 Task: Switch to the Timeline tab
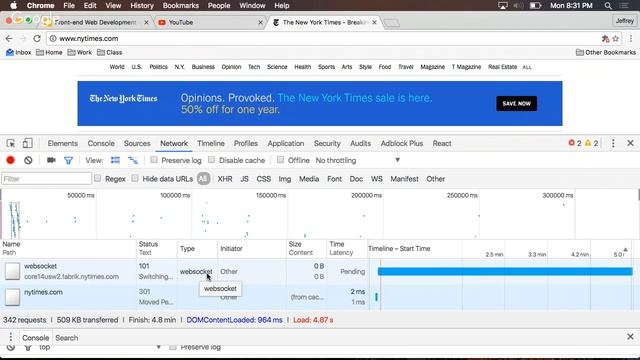pyautogui.click(x=211, y=143)
